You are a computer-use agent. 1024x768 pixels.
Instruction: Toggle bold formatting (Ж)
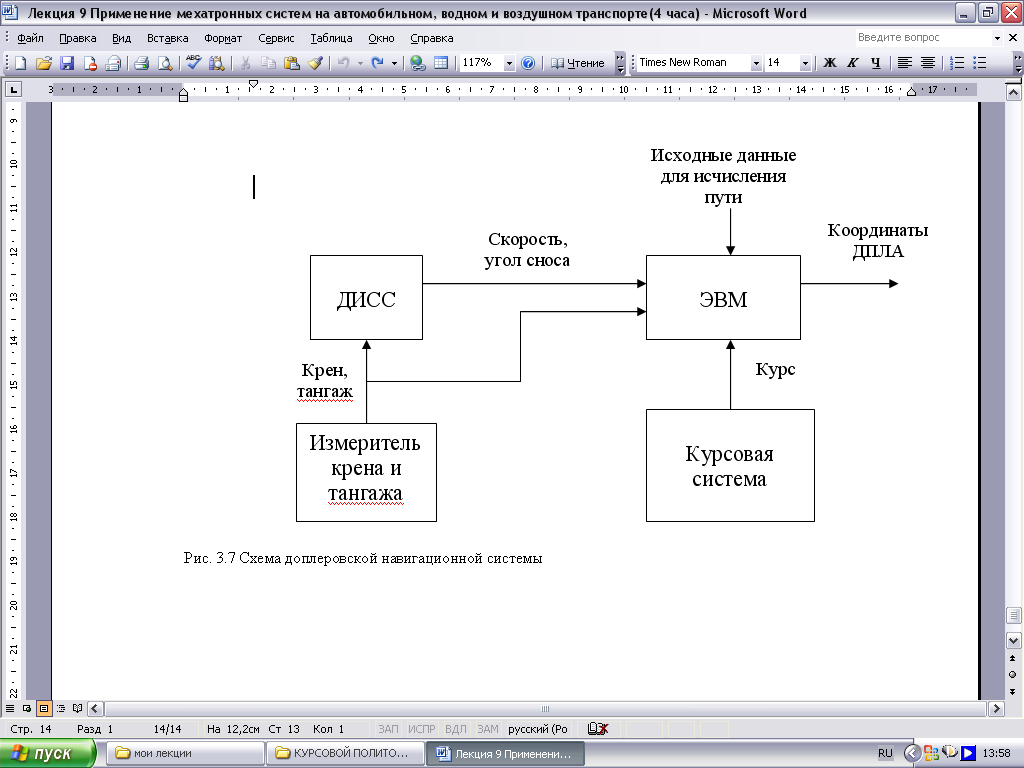[x=829, y=63]
